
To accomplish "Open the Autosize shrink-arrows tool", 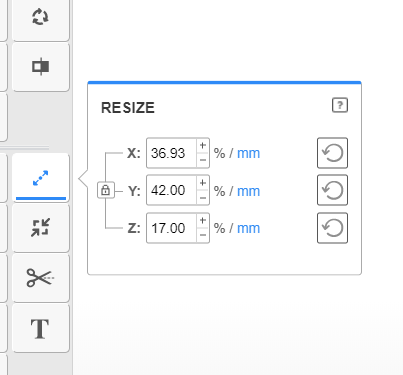I will [x=41, y=228].
